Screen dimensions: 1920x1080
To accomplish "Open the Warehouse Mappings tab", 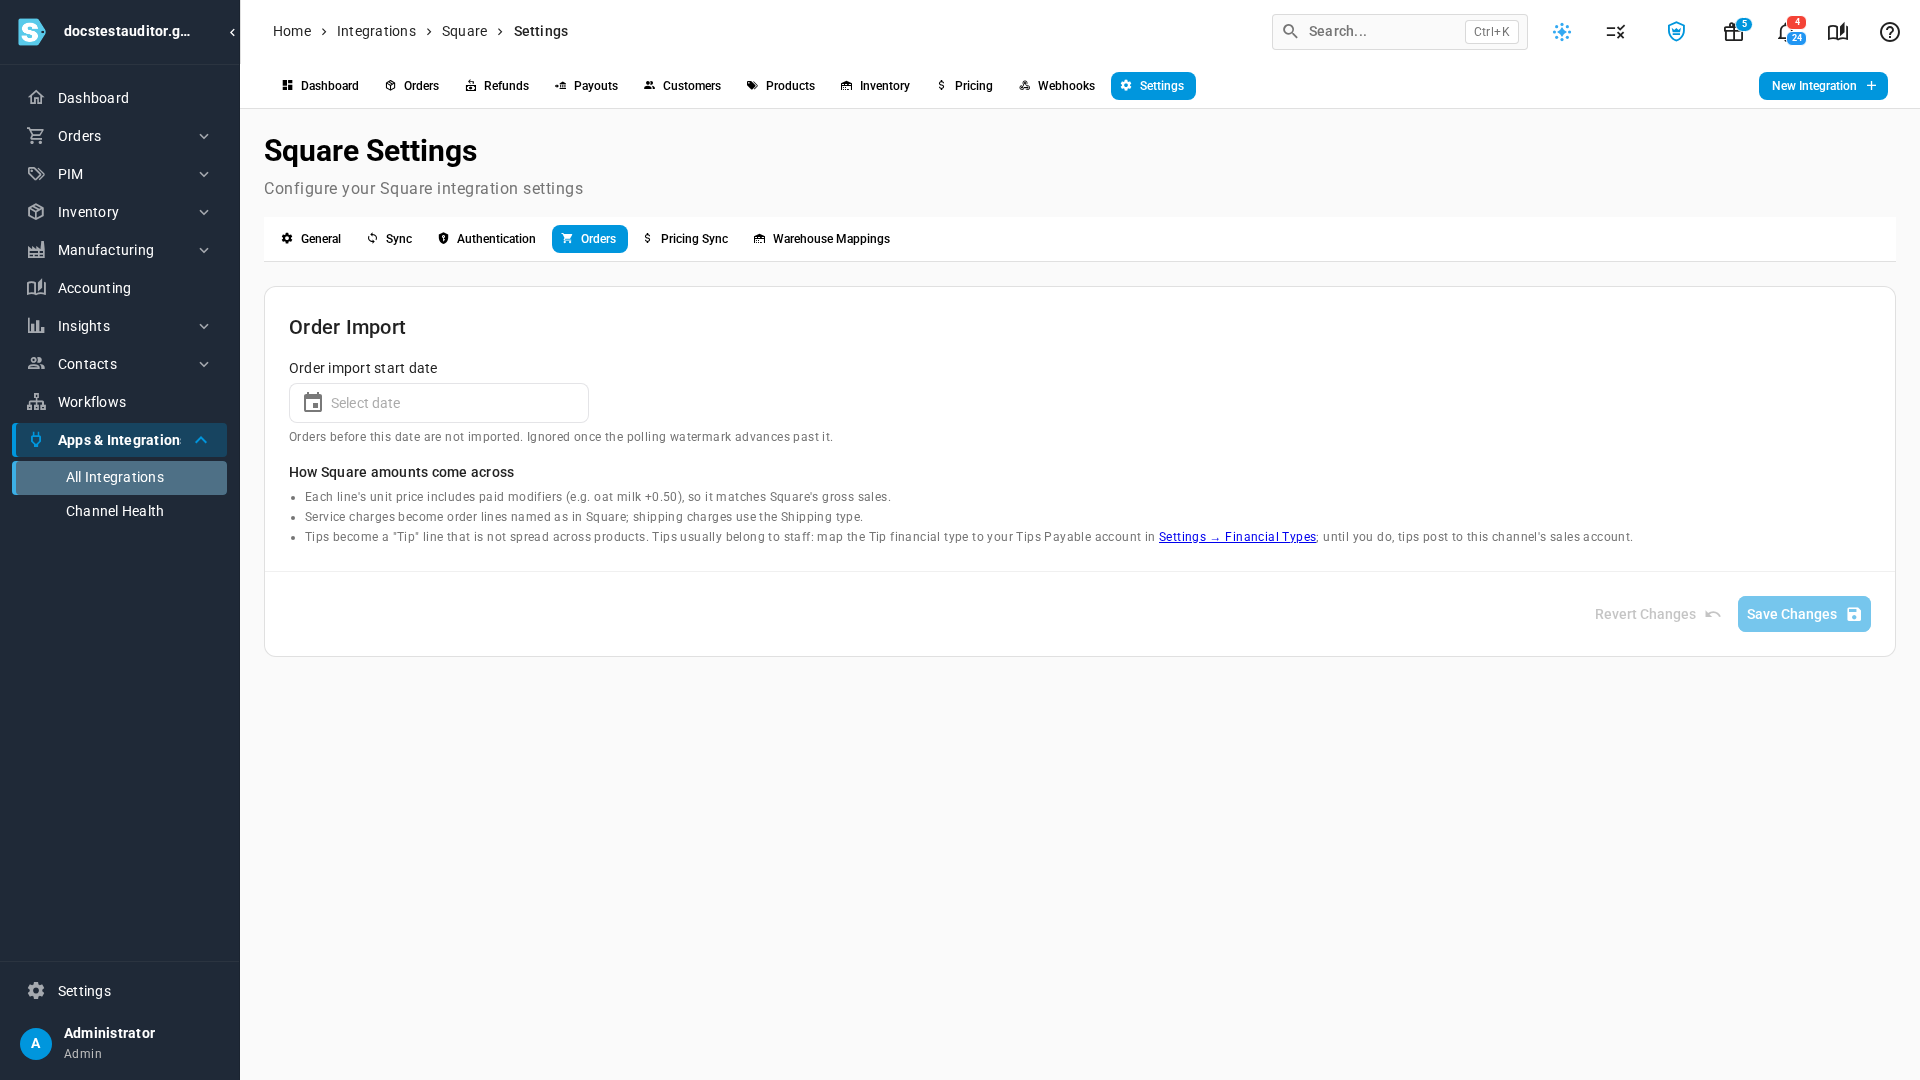I will tap(822, 239).
